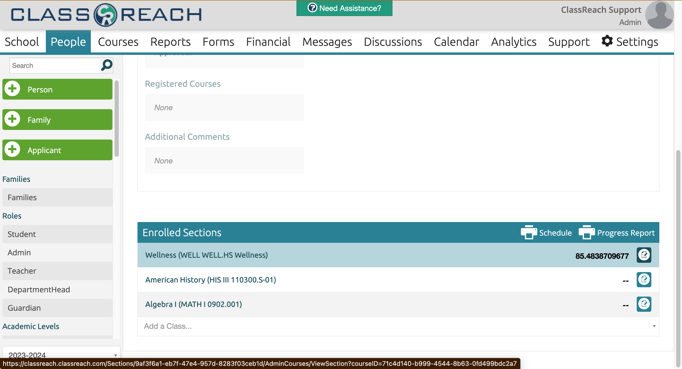Screen dimensions: 682x369
Task: Click the Wellness row gauge icon
Action: coord(644,255)
